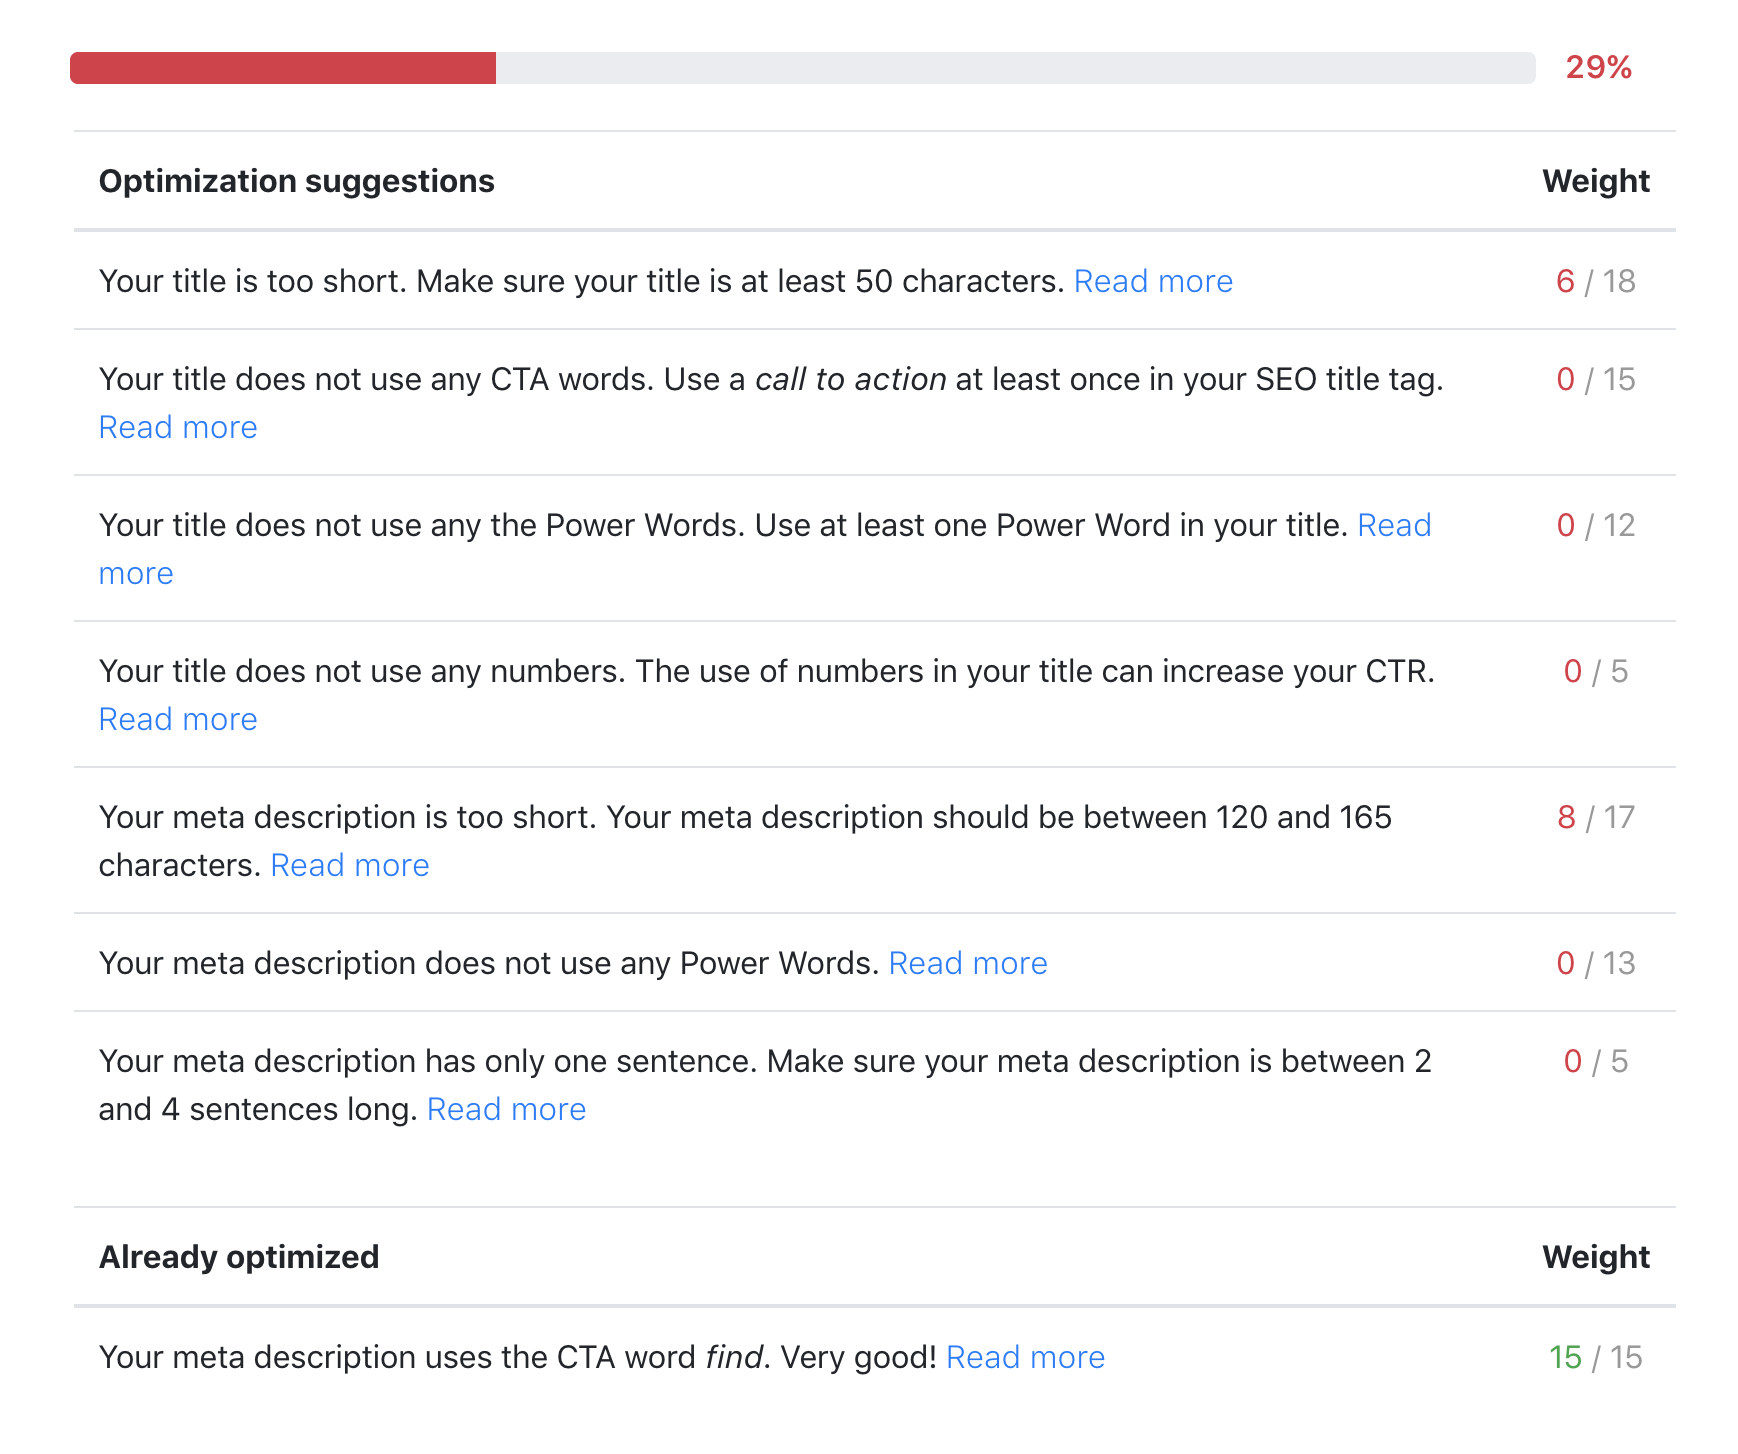Open Read more about one sentence meta description
Image resolution: width=1738 pixels, height=1454 pixels.
(506, 1109)
